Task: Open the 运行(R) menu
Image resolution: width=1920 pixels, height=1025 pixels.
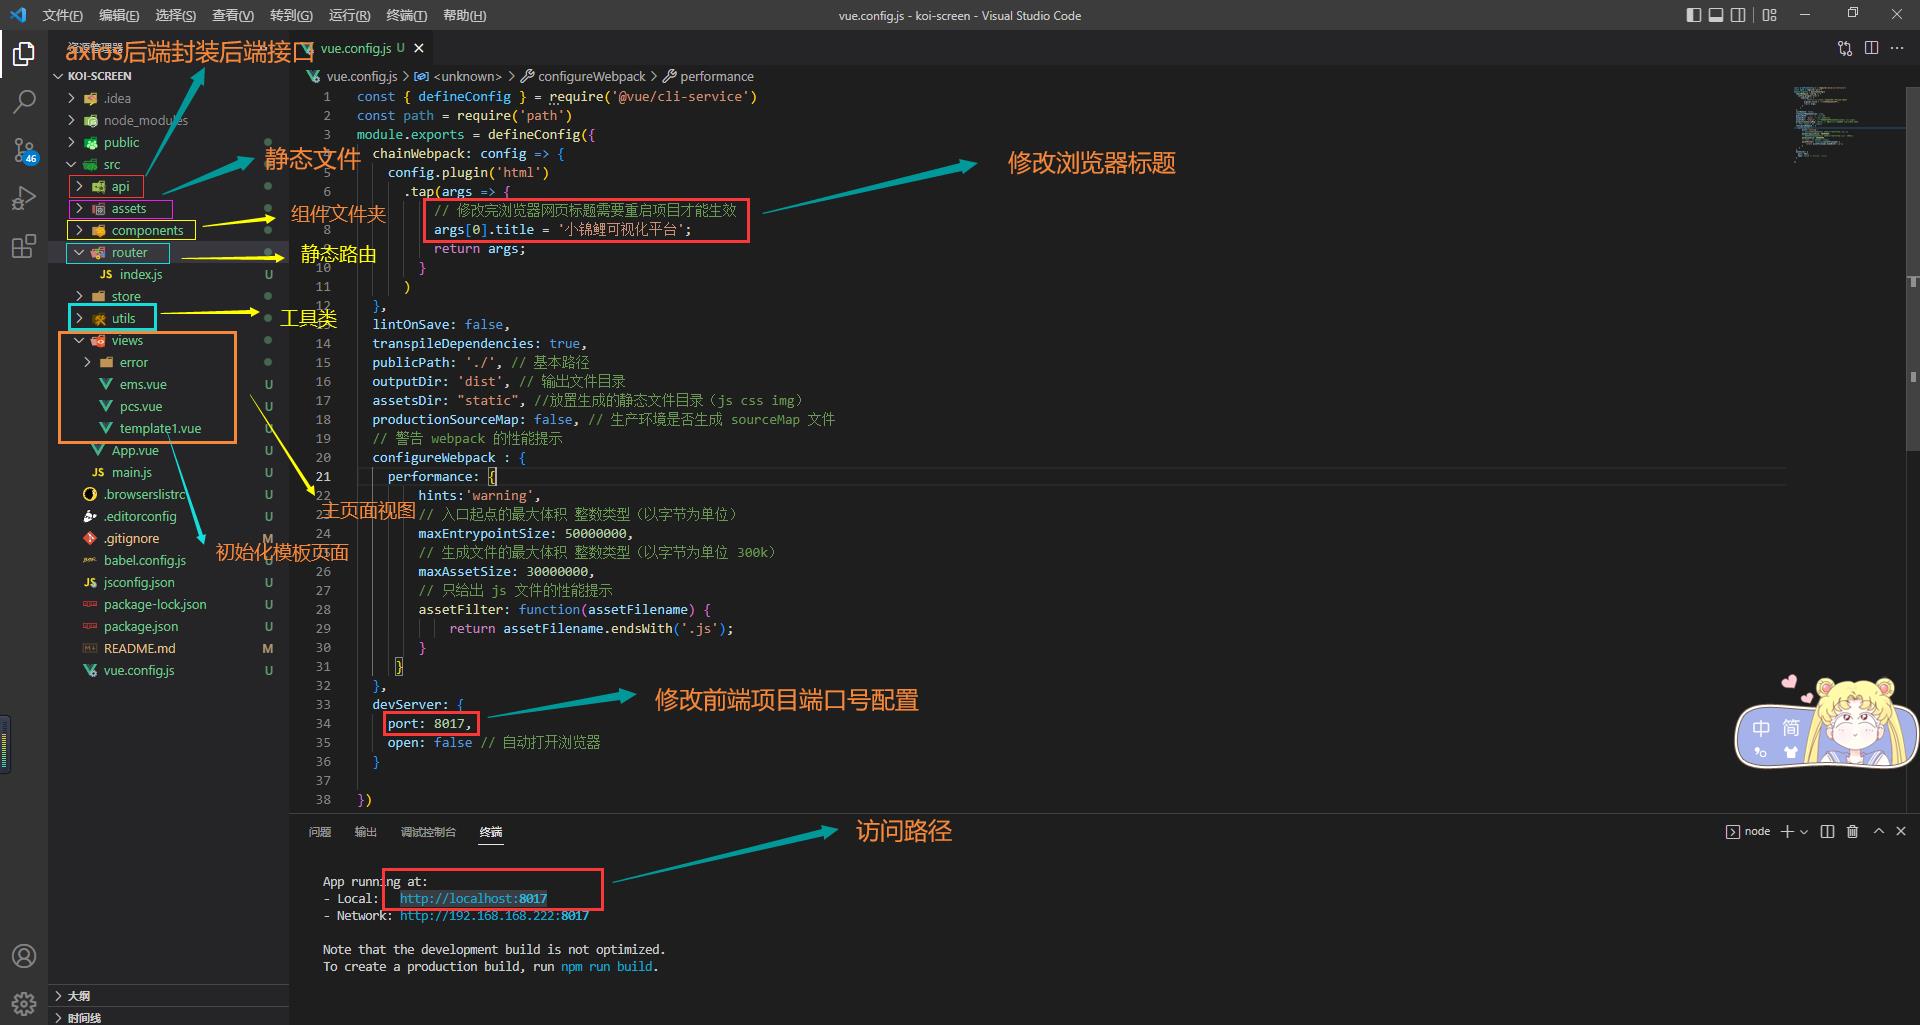Action: [x=349, y=15]
